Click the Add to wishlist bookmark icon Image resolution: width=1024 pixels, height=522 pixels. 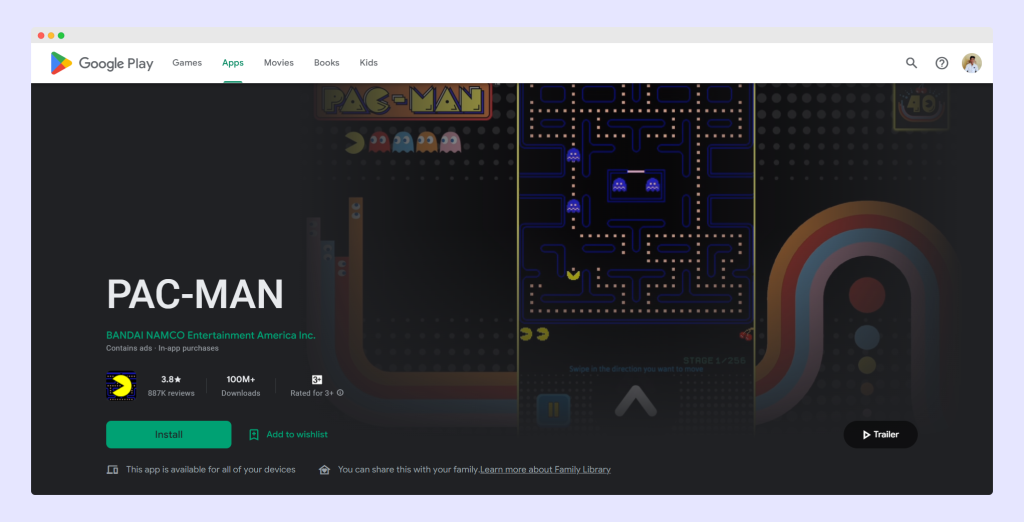(254, 434)
